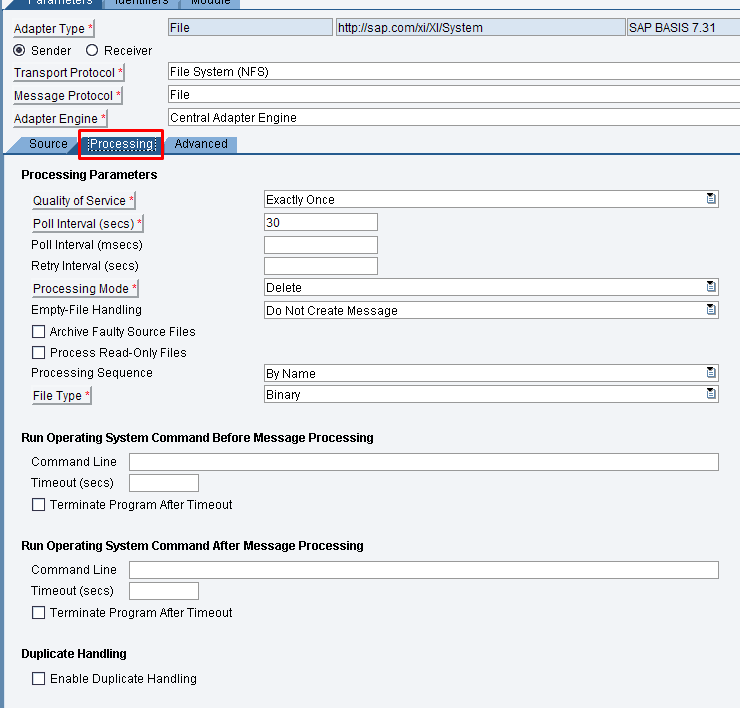Open the Processing Sequence dropdown icon
The width and height of the screenshot is (740, 708).
[x=711, y=372]
